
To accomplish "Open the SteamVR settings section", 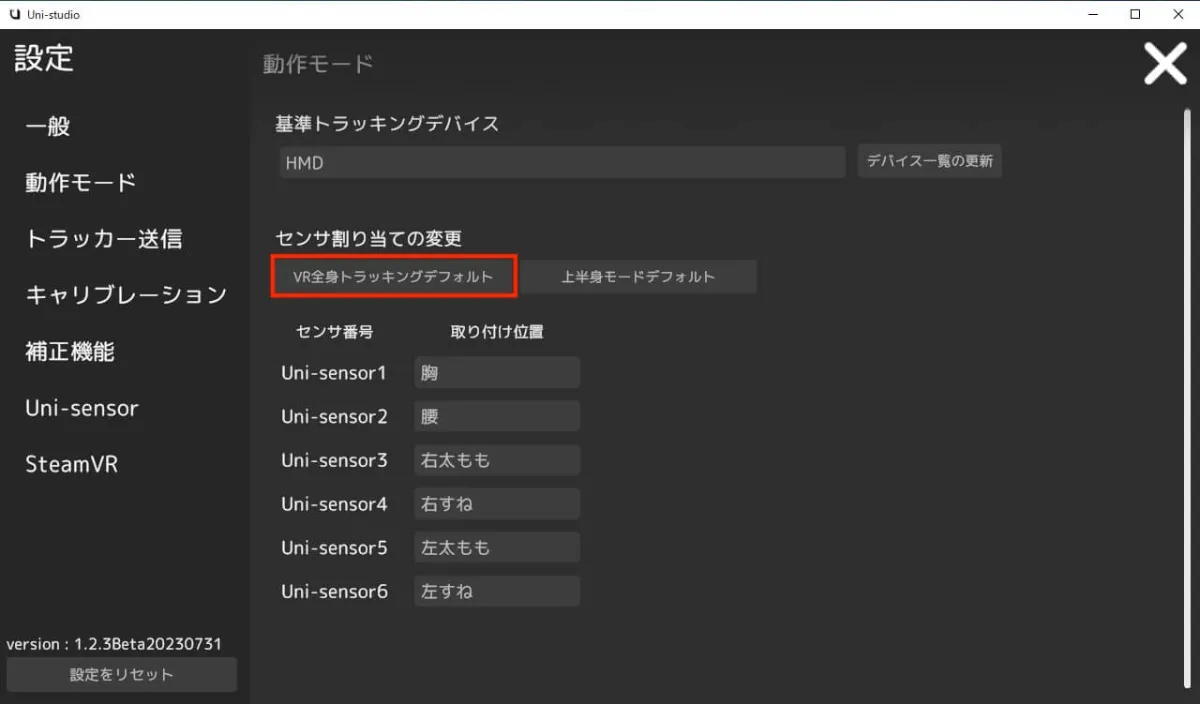I will 71,464.
